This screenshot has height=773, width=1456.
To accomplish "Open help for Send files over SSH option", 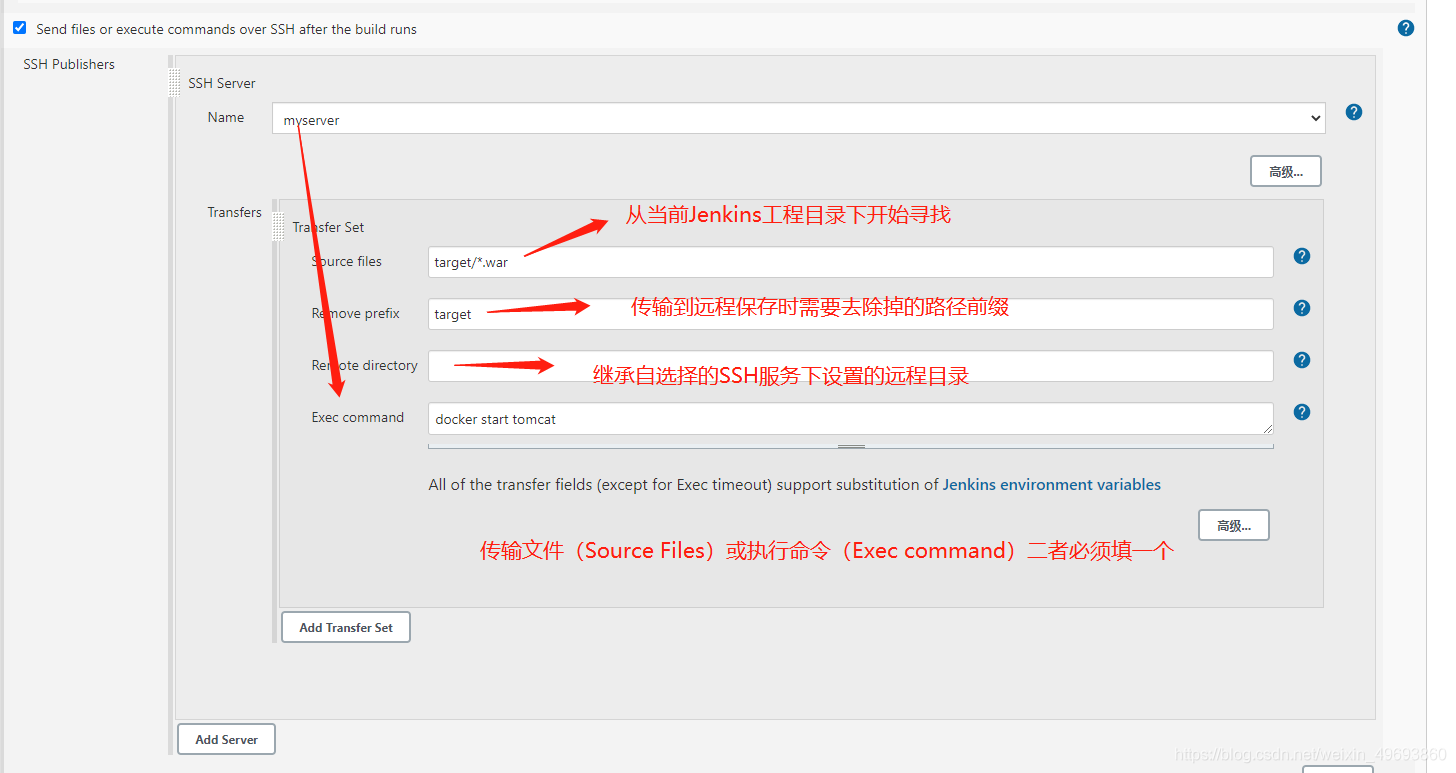I will click(1405, 28).
